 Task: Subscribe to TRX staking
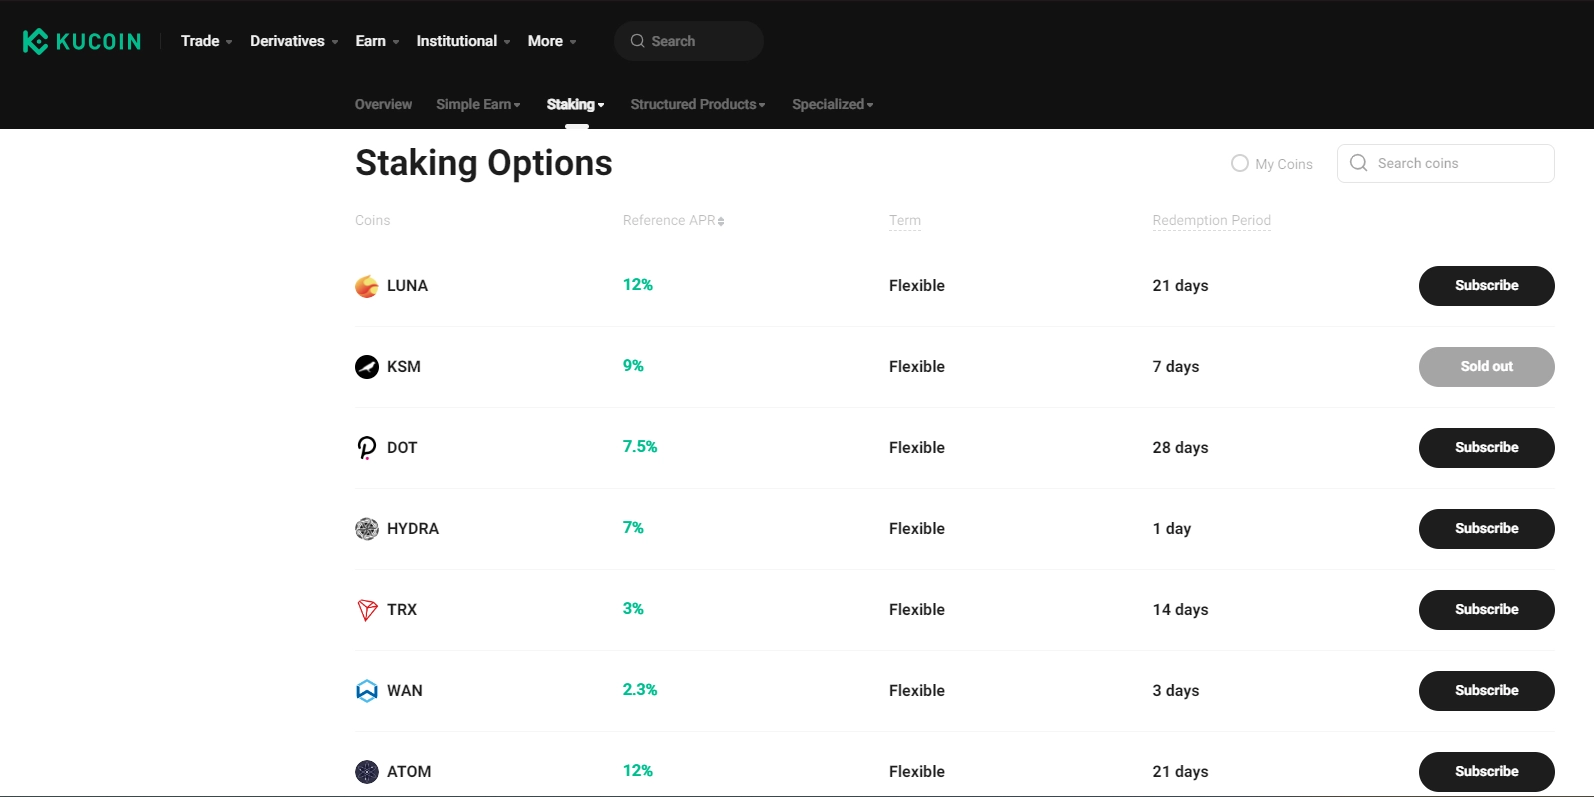[1486, 610]
